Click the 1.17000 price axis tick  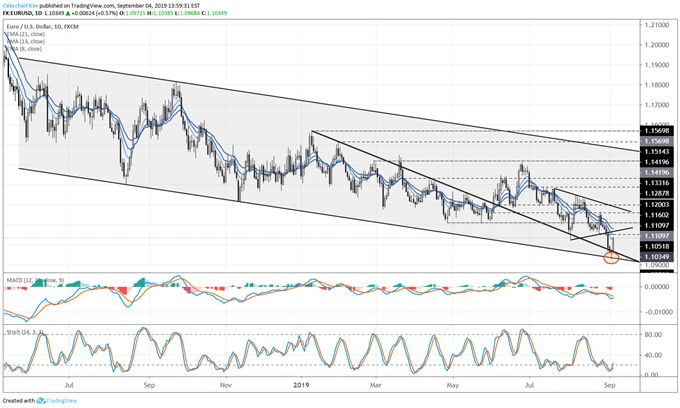[x=657, y=104]
